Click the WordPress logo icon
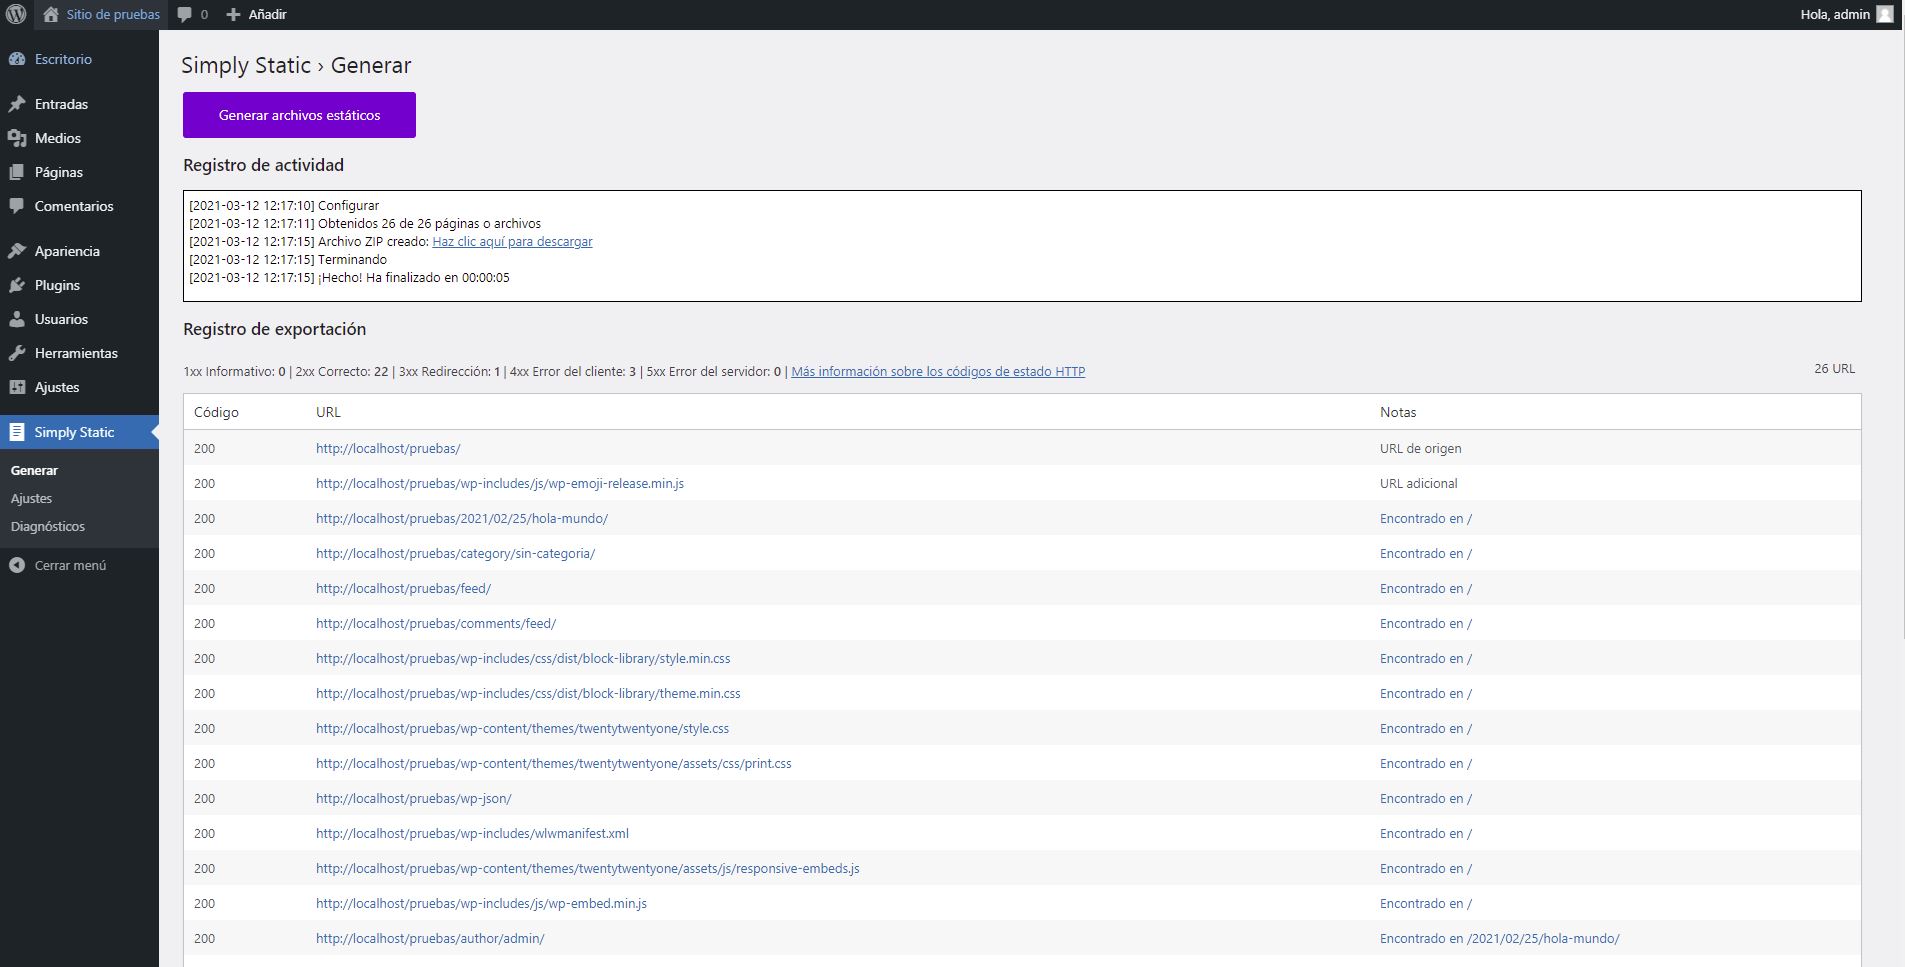The height and width of the screenshot is (967, 1905). [16, 14]
